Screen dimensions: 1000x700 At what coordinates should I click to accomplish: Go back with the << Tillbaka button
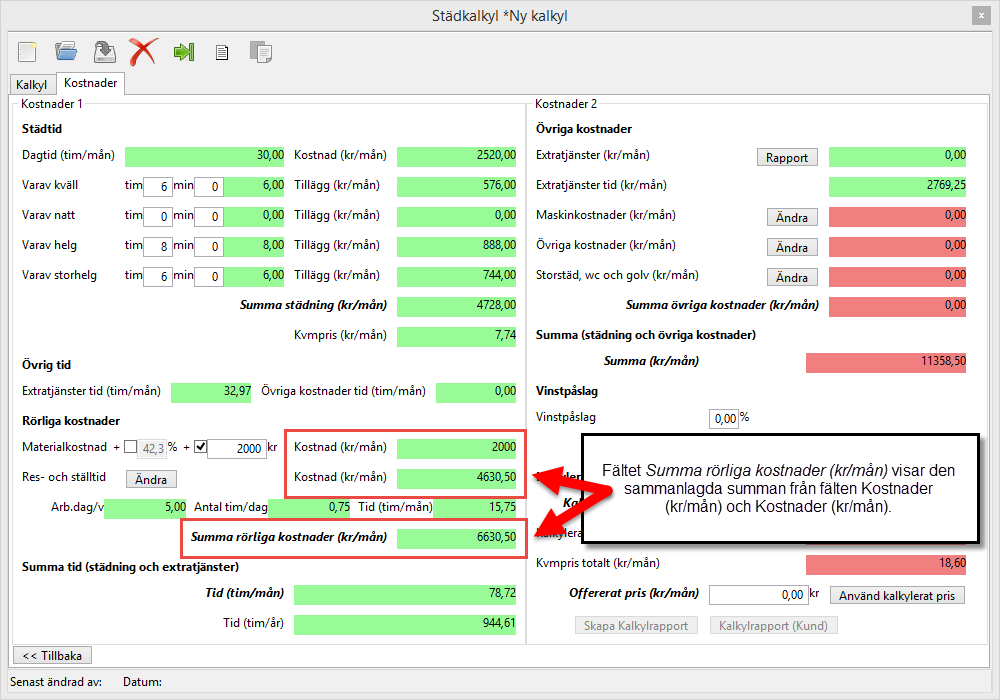[51, 655]
